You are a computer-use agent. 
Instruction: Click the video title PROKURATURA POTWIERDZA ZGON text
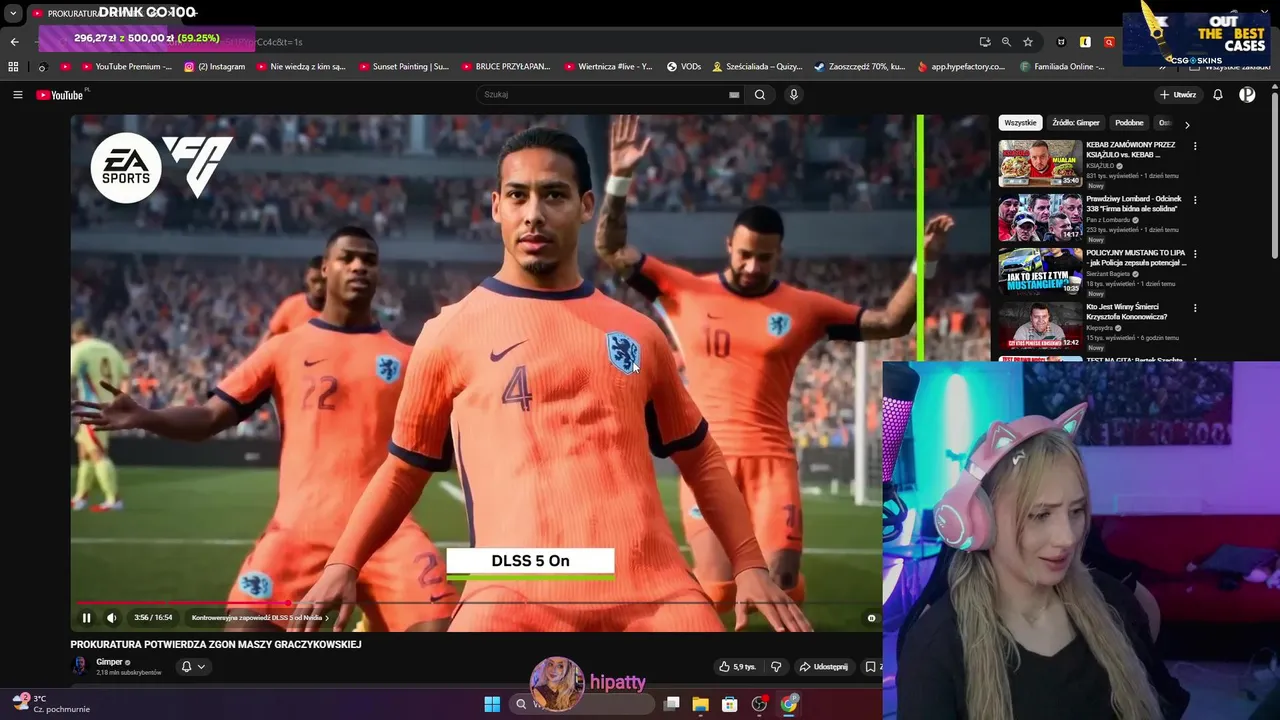click(216, 645)
